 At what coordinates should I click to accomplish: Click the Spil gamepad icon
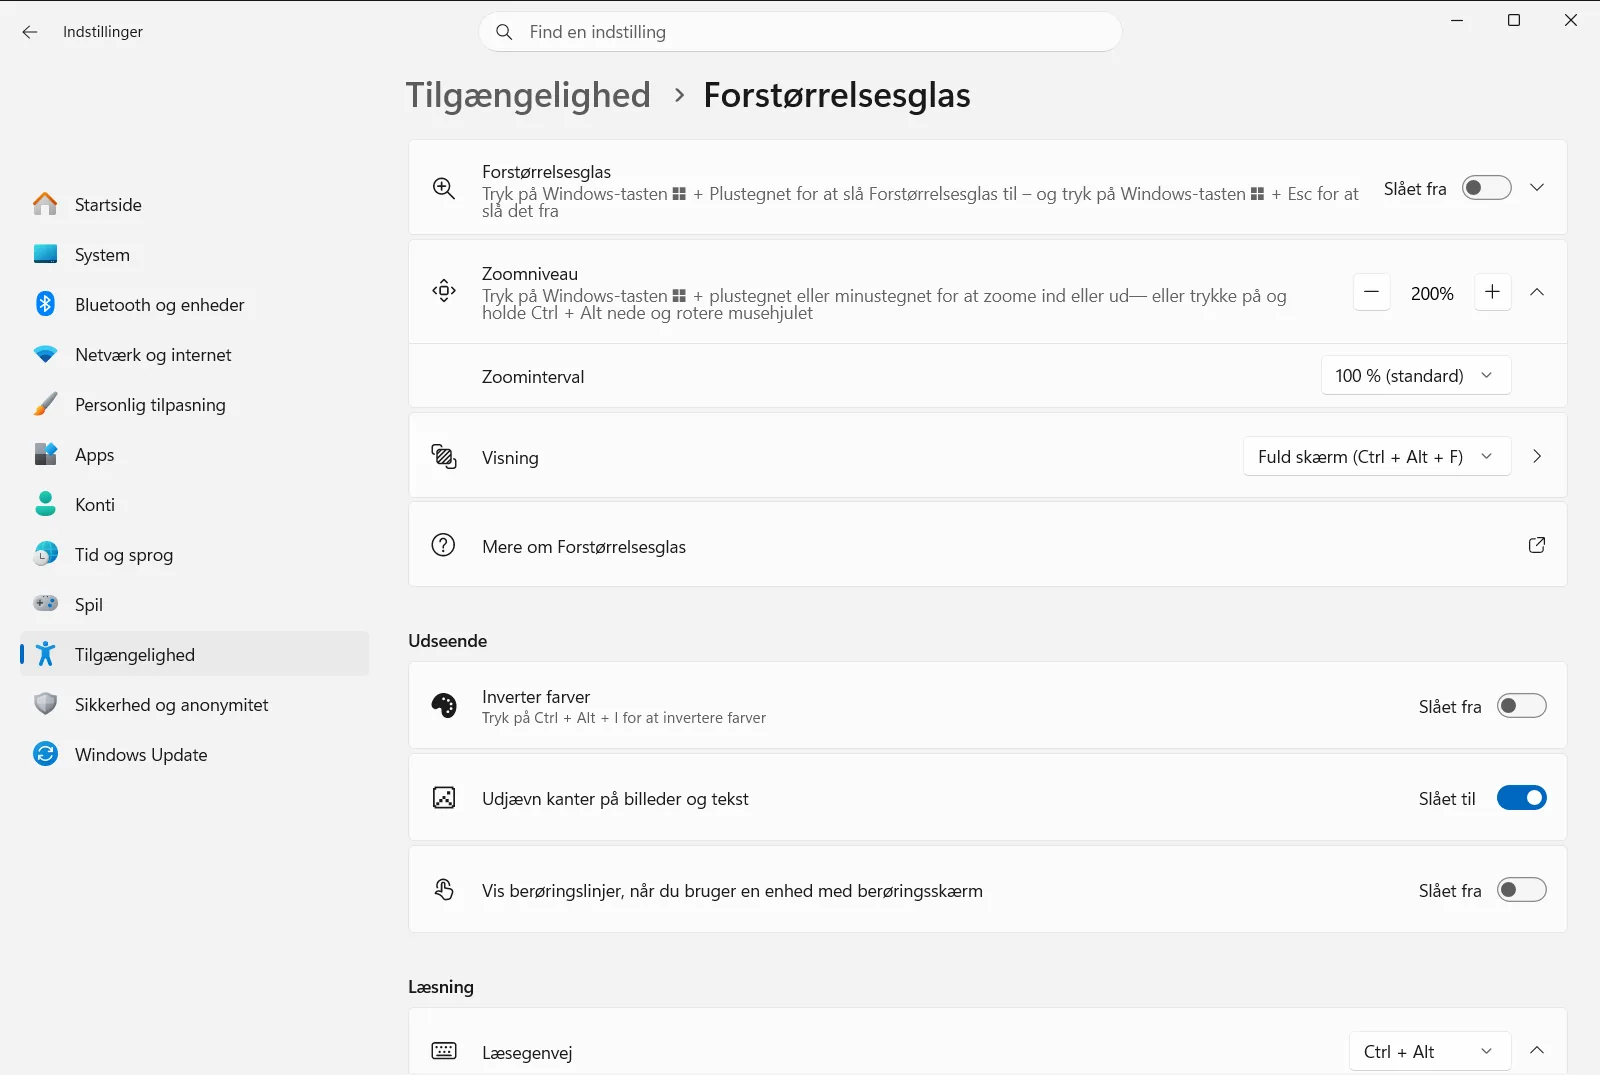point(45,603)
